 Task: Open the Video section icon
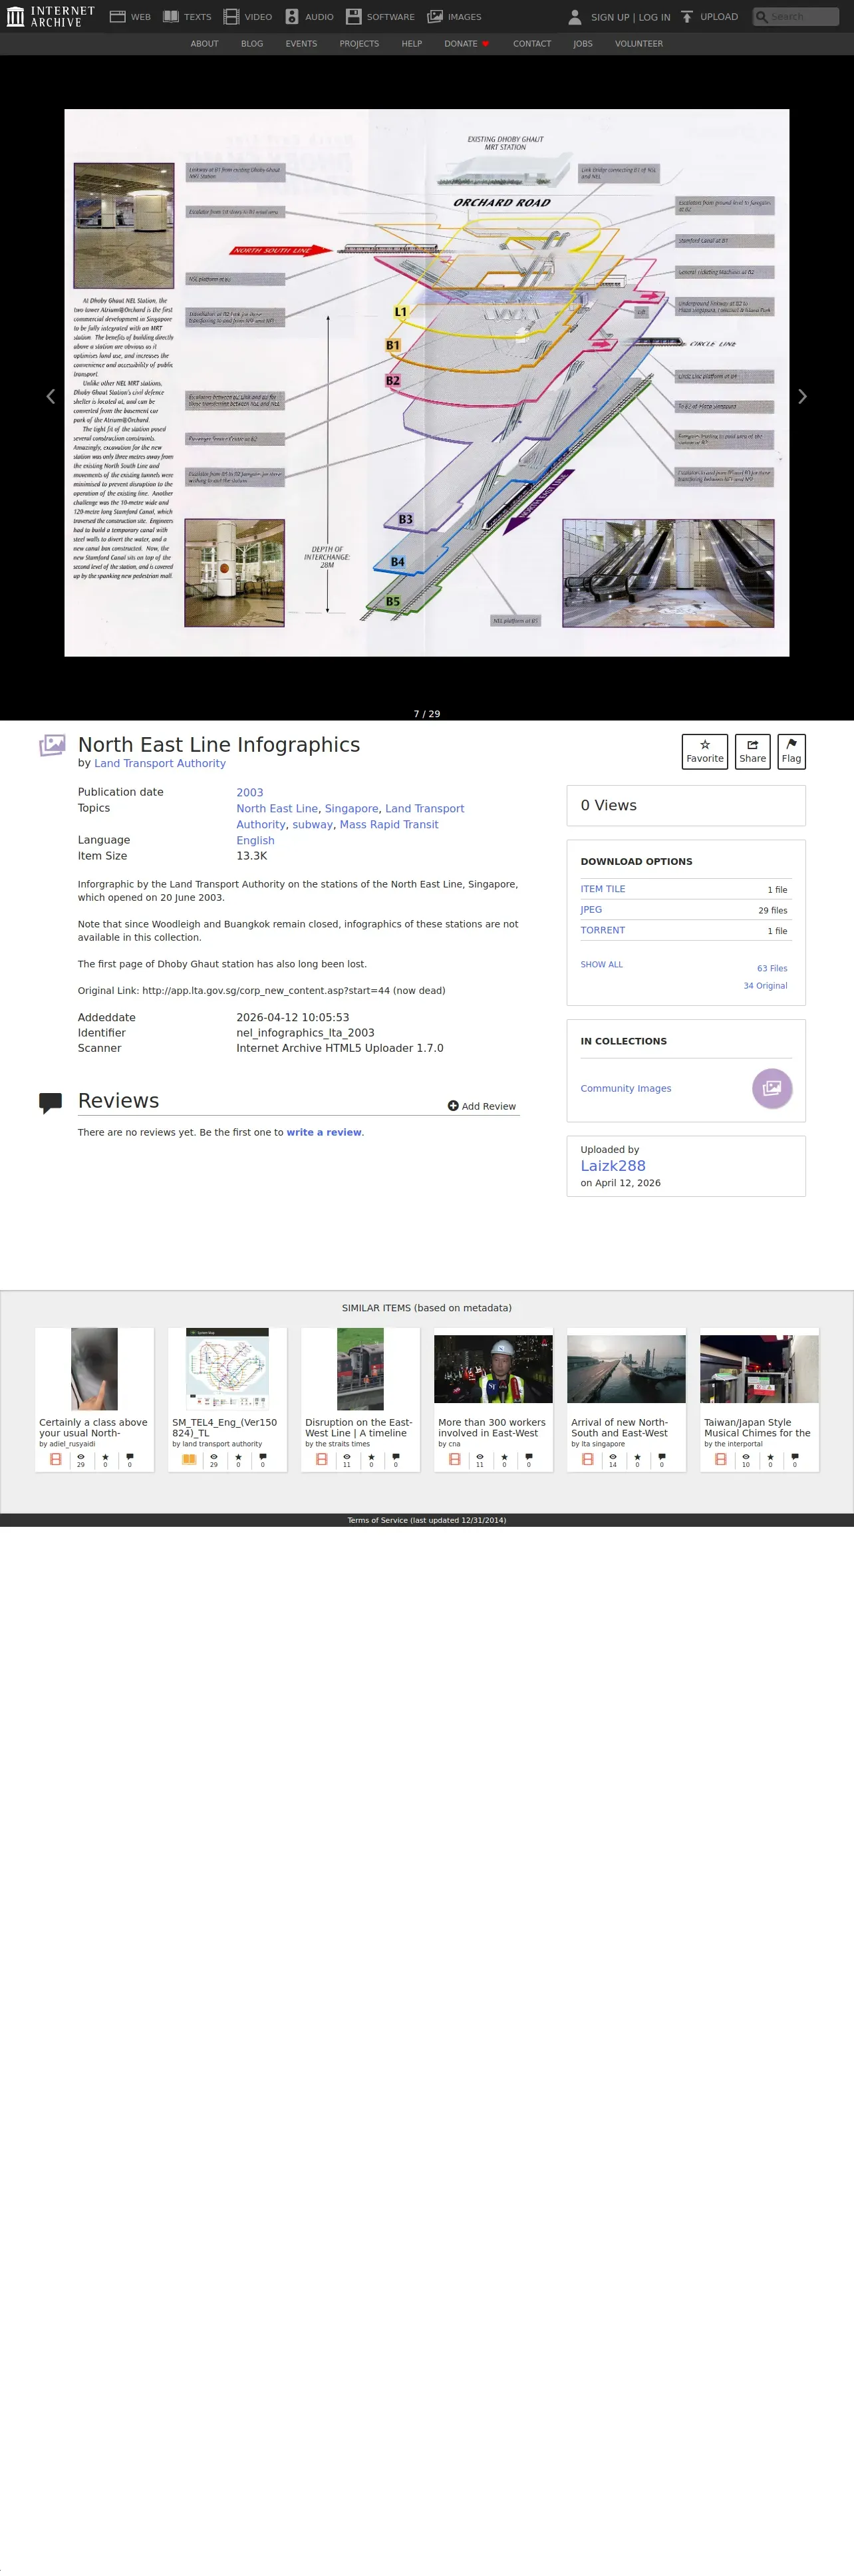tap(231, 17)
